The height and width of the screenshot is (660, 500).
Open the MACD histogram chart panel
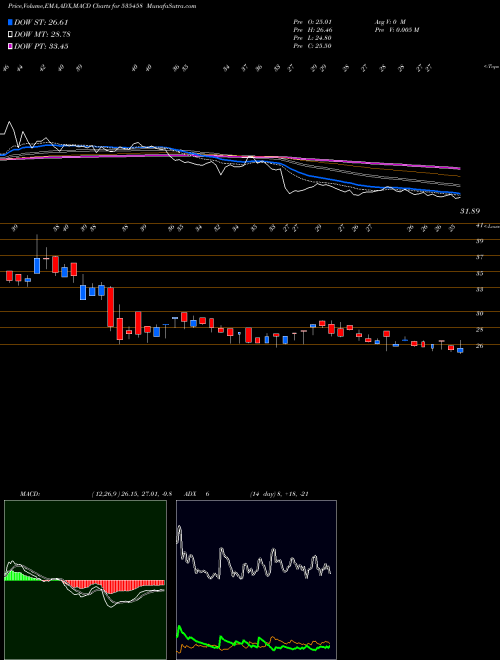coord(85,580)
